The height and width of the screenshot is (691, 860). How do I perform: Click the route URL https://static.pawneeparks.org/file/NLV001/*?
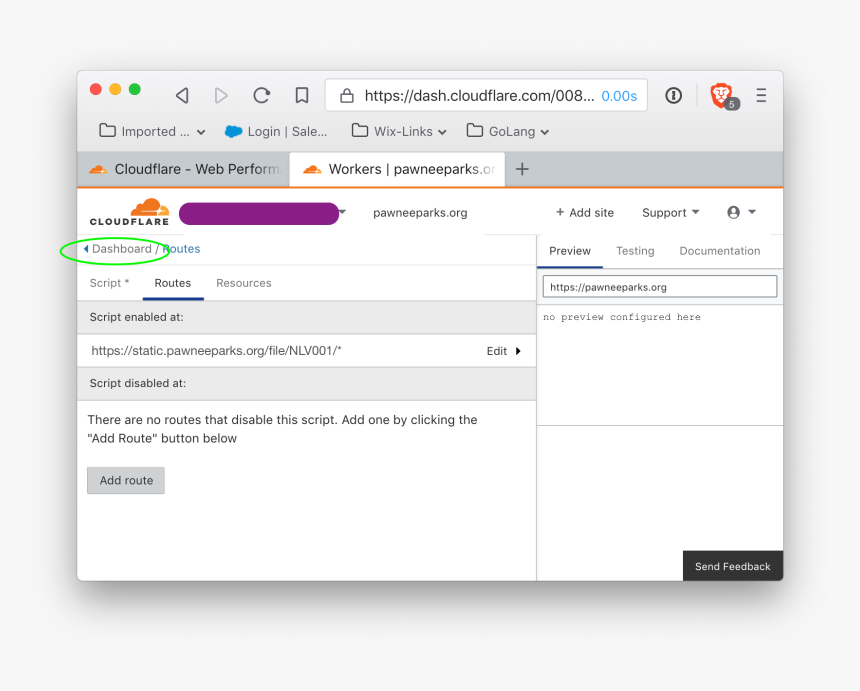point(216,350)
